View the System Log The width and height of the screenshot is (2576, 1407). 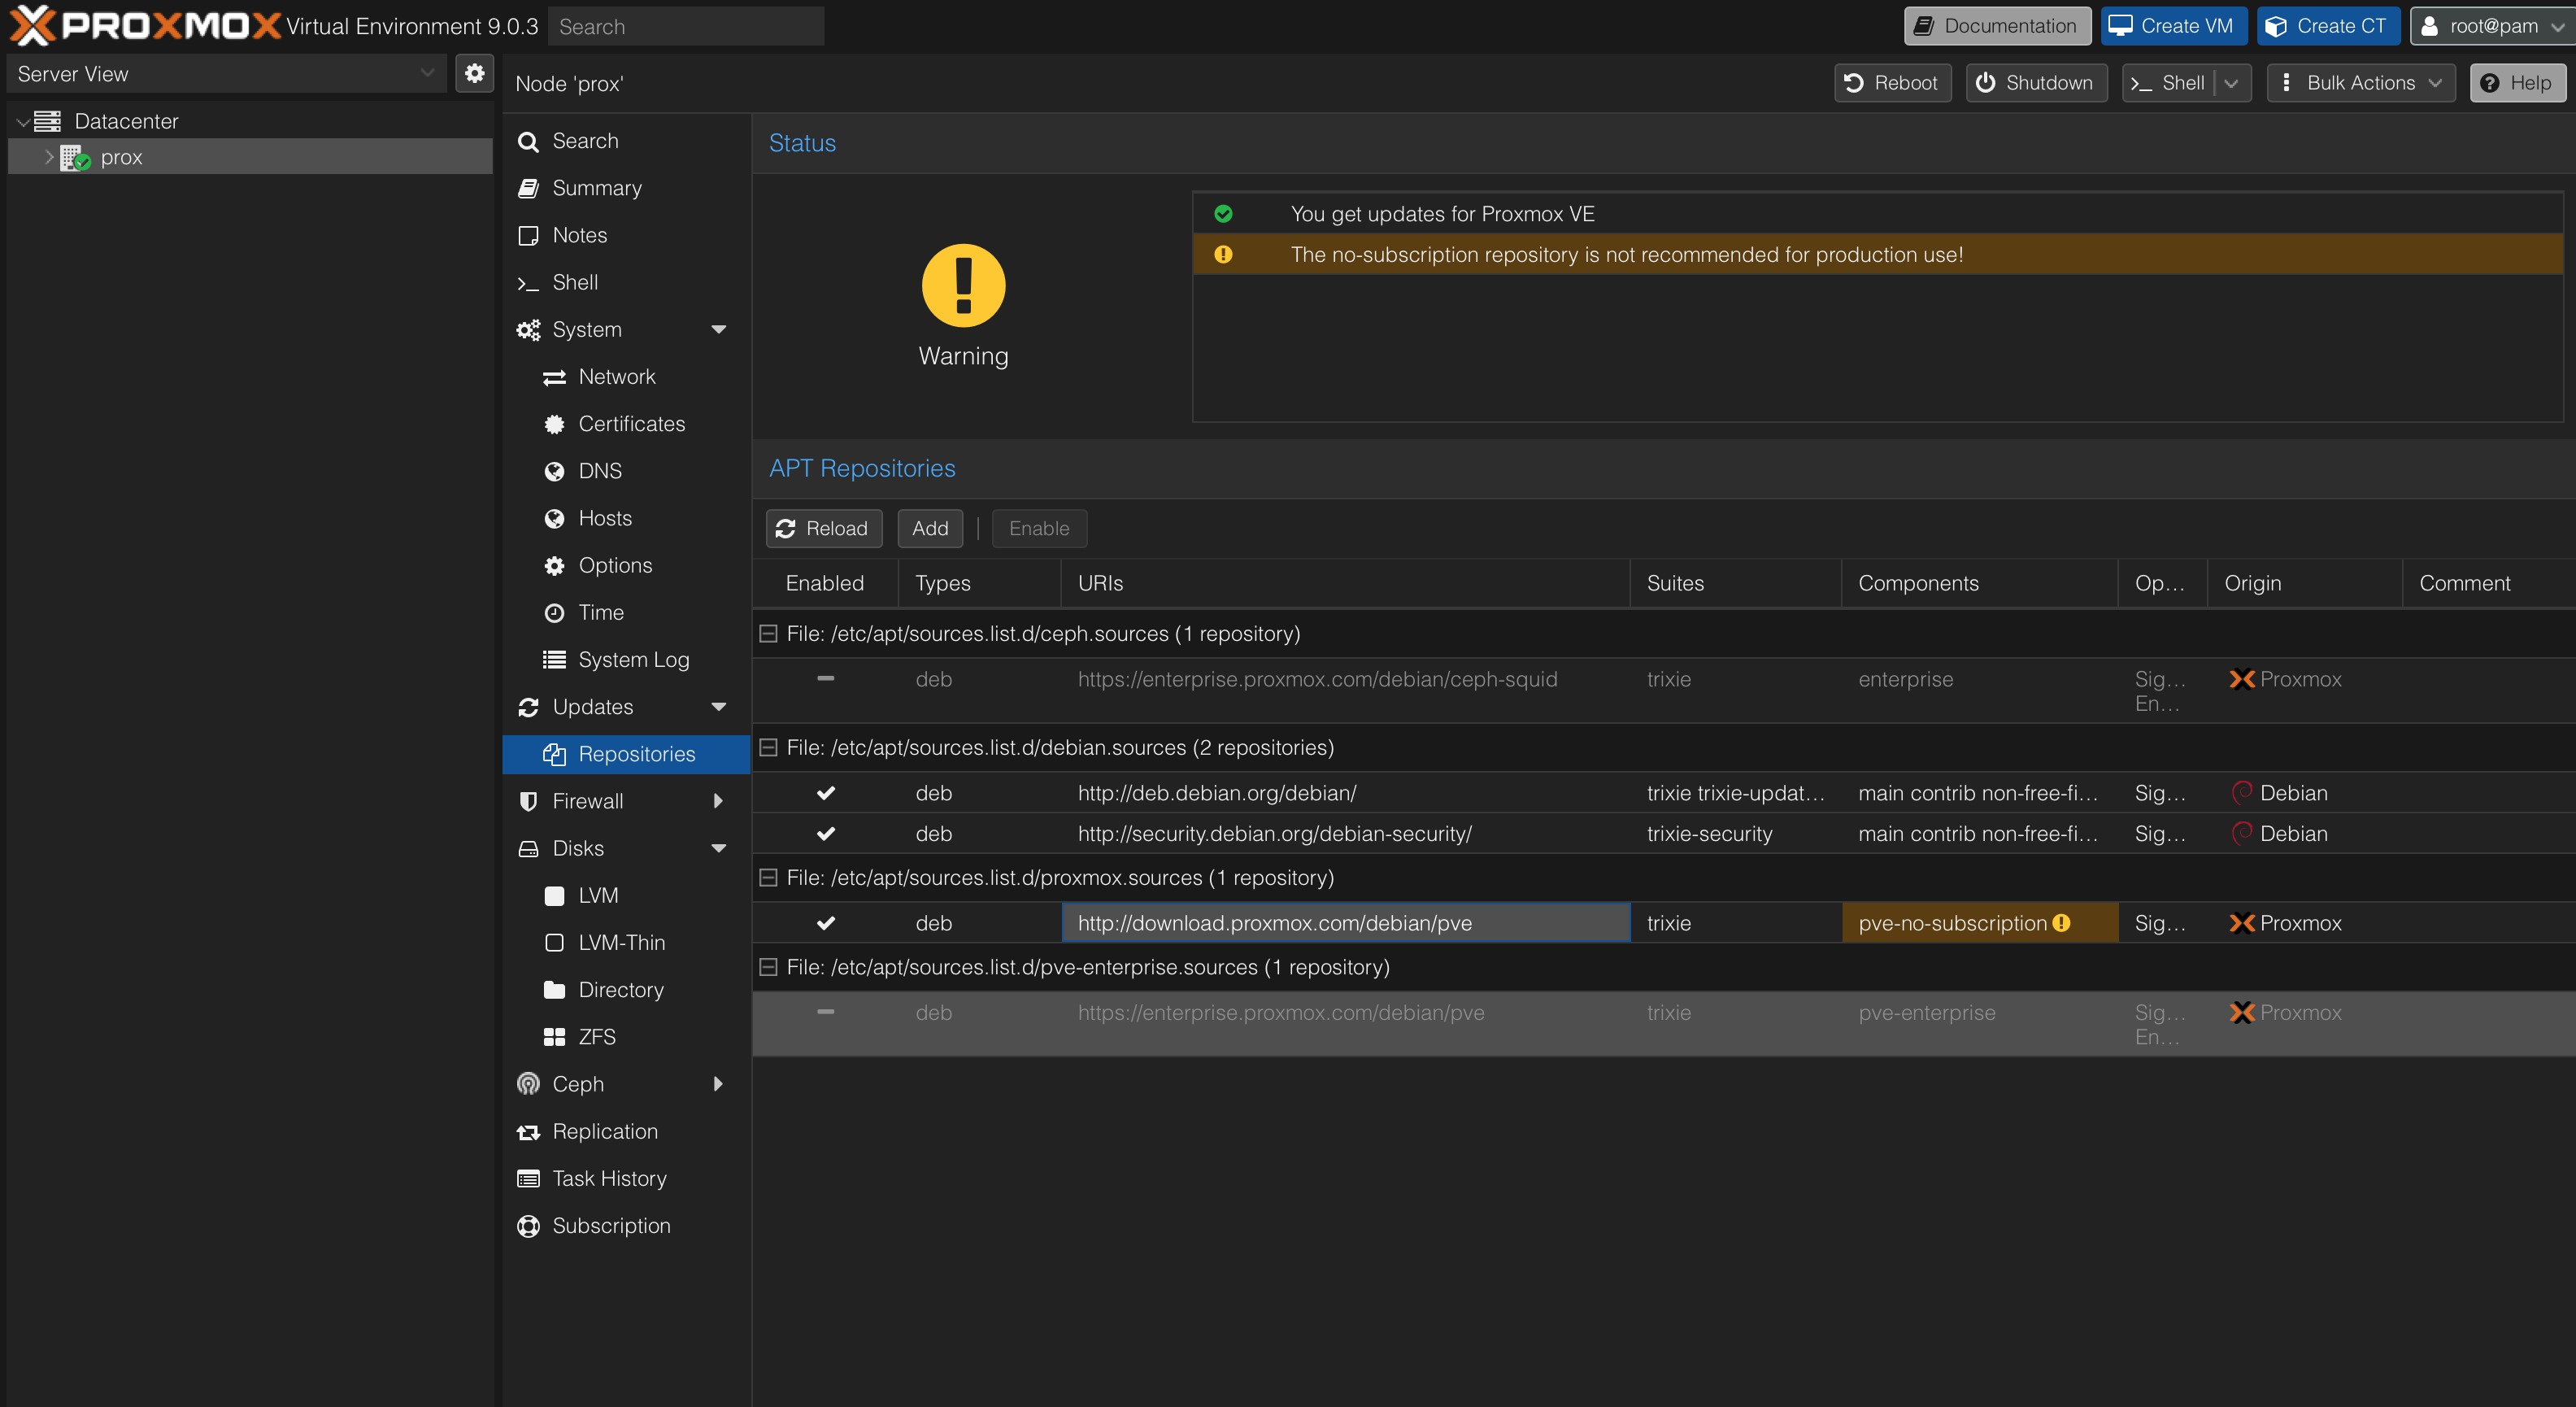click(634, 659)
